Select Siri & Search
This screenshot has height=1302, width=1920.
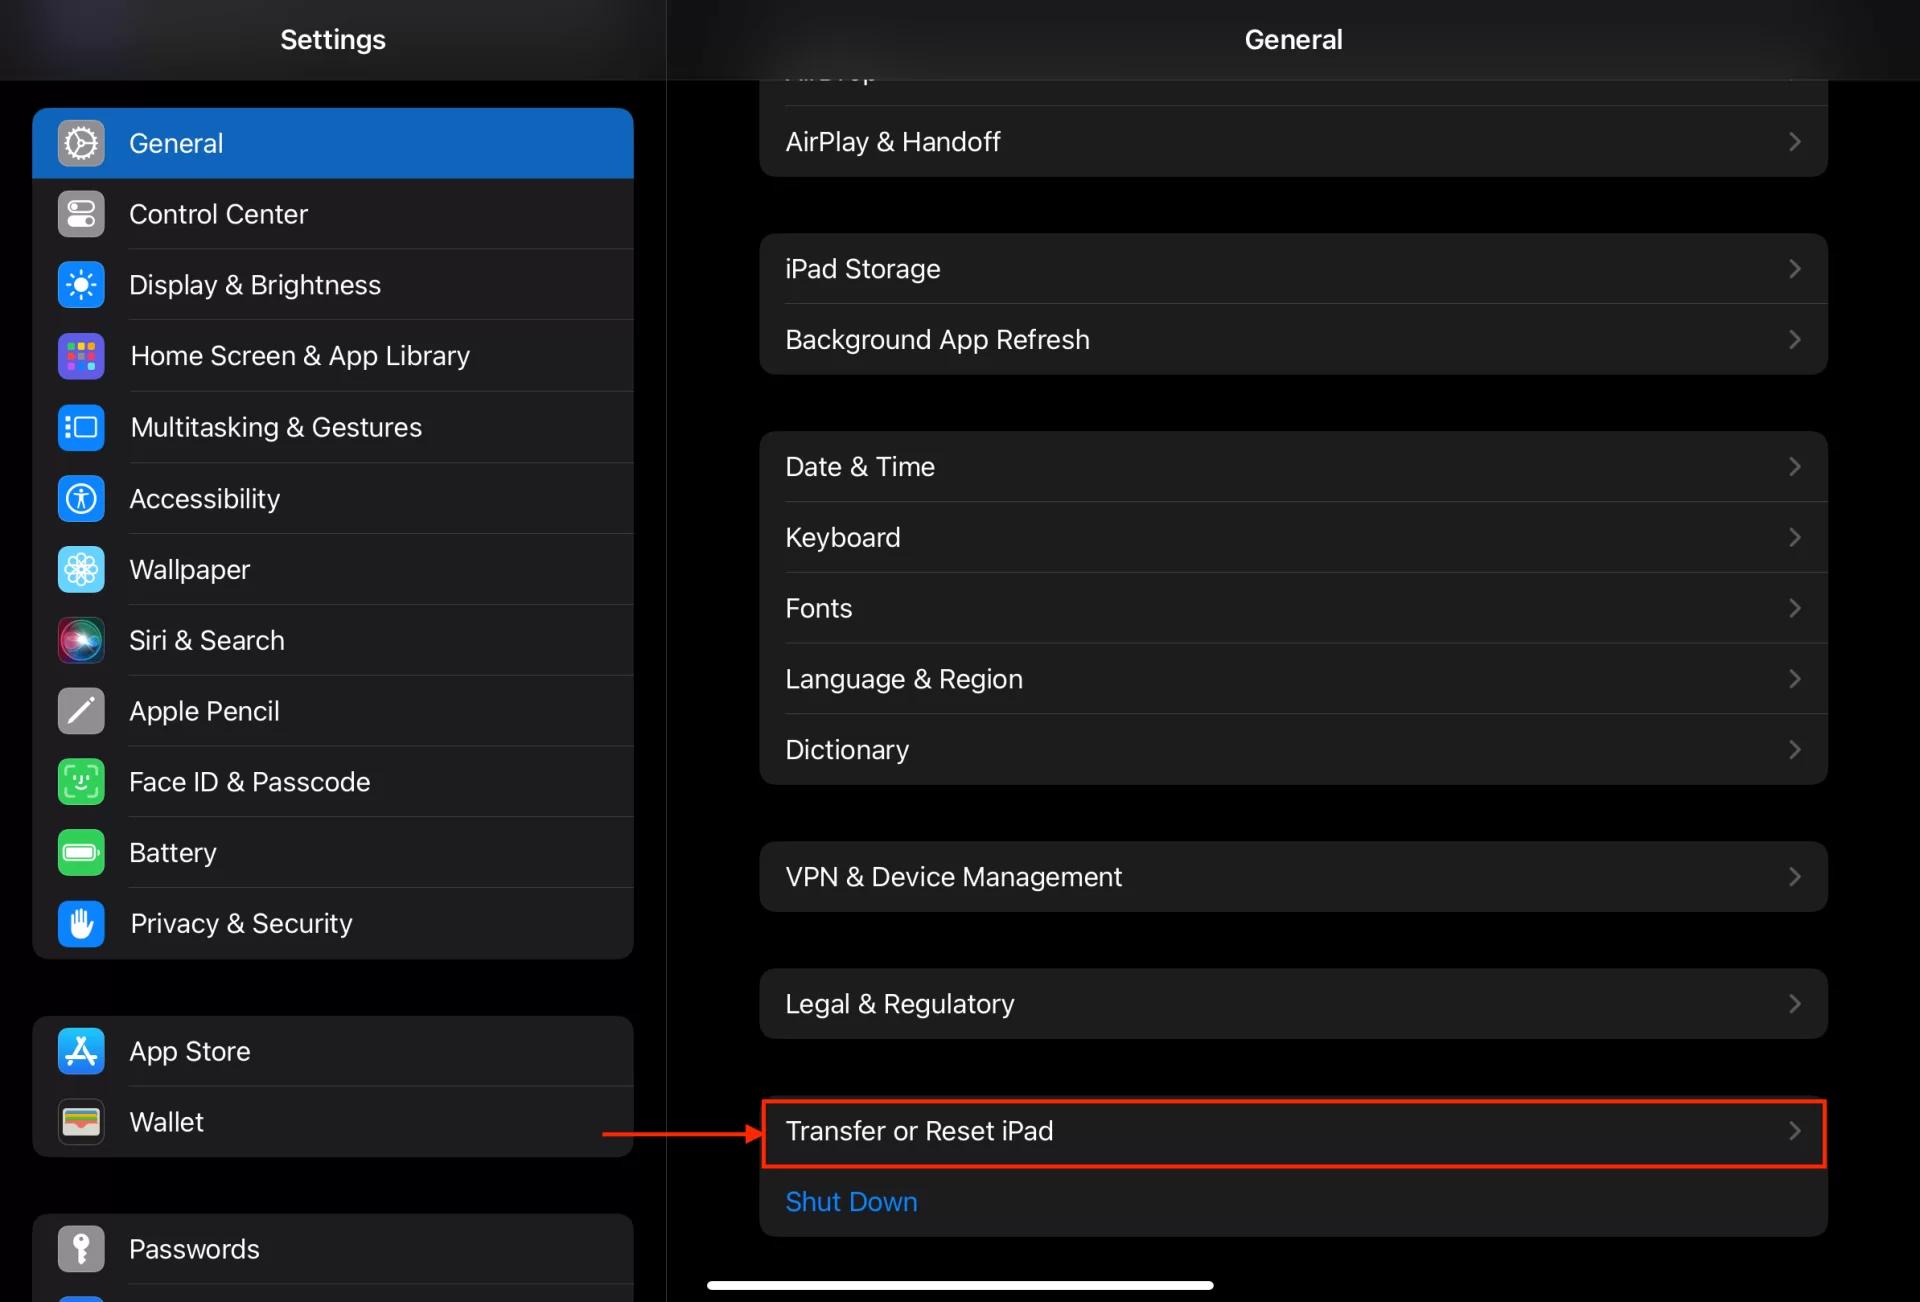point(333,640)
